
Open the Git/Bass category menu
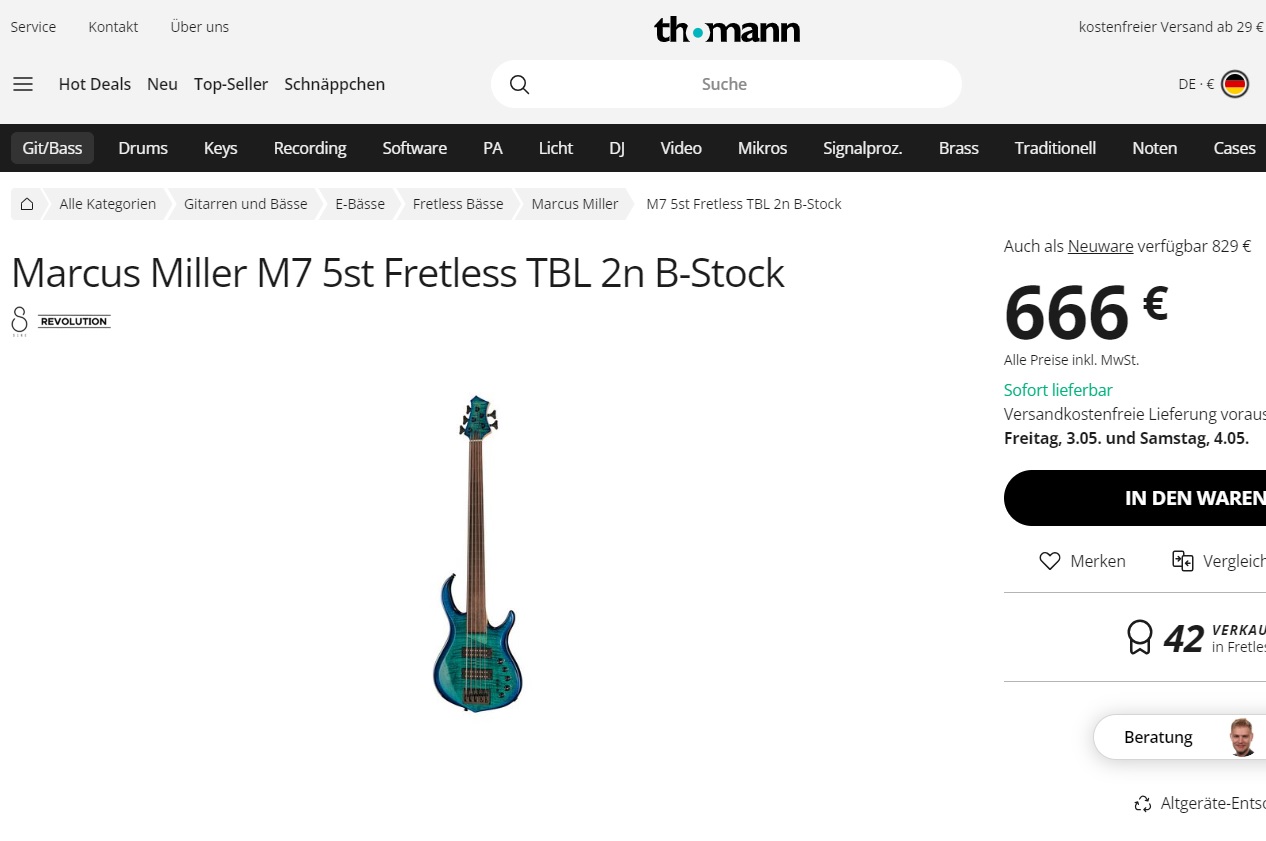[x=52, y=148]
